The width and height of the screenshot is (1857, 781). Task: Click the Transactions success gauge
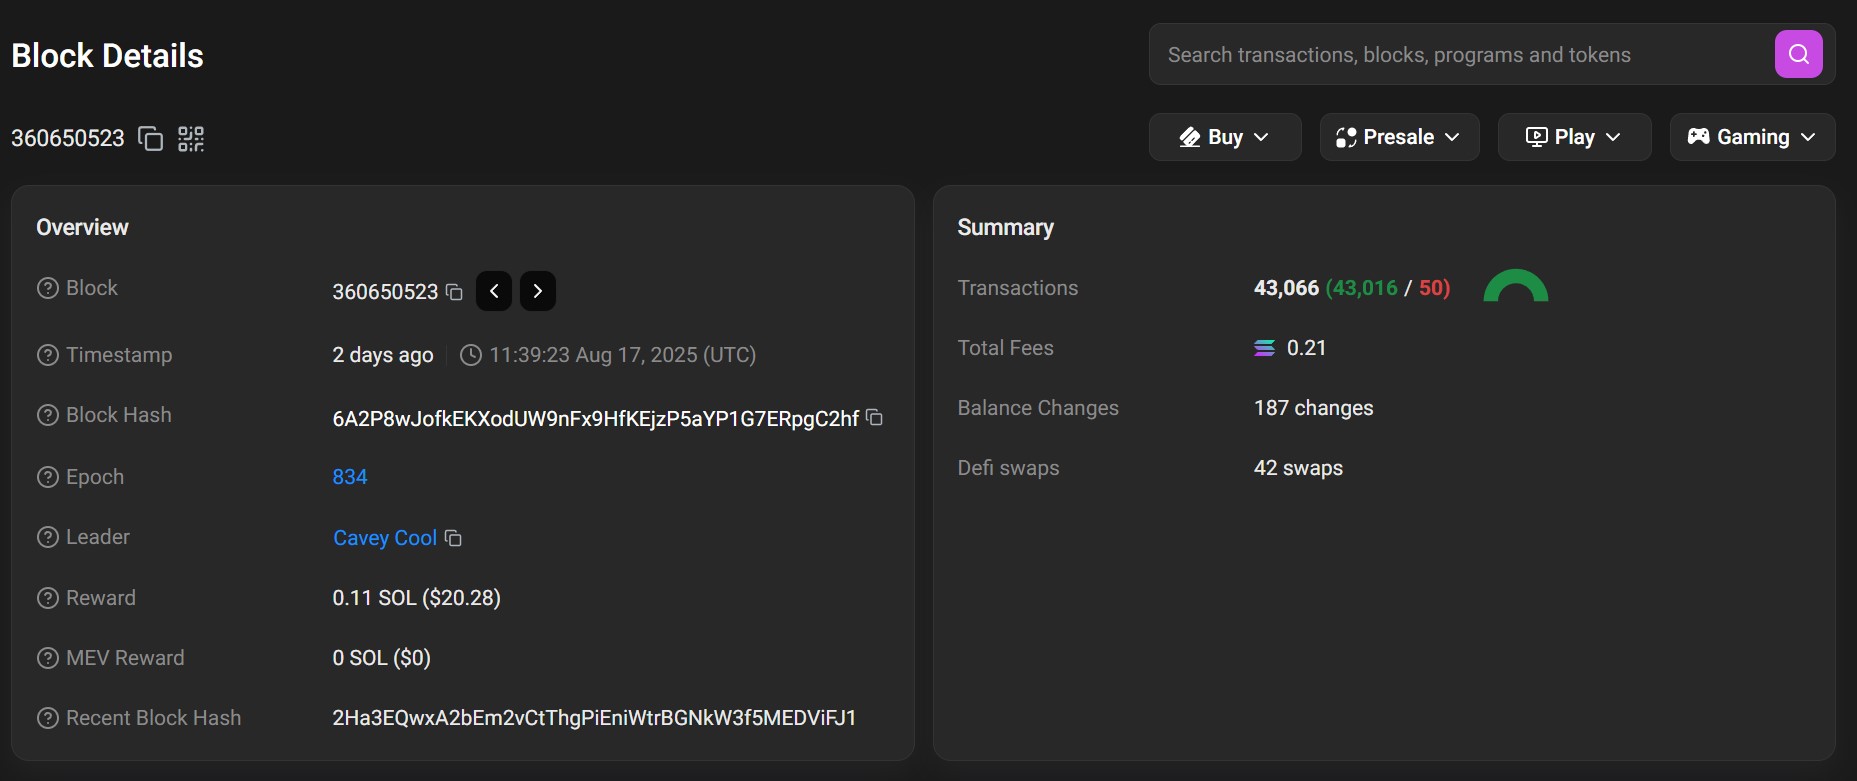(1515, 292)
